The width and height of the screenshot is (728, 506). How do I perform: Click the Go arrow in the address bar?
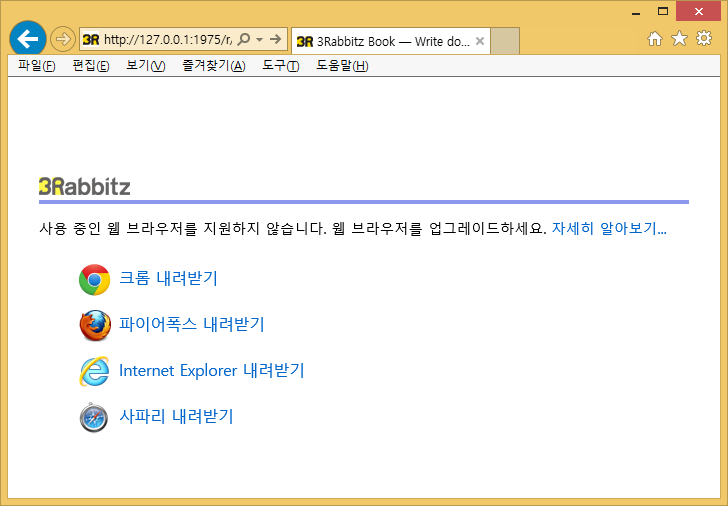(x=276, y=39)
